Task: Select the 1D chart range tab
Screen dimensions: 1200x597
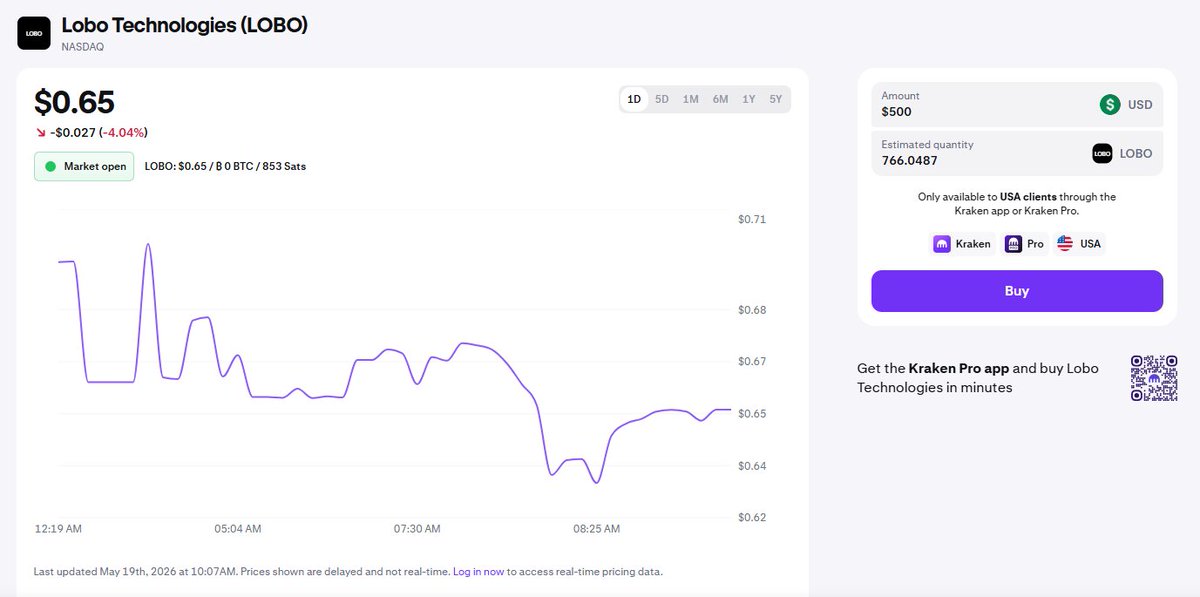Action: tap(634, 99)
